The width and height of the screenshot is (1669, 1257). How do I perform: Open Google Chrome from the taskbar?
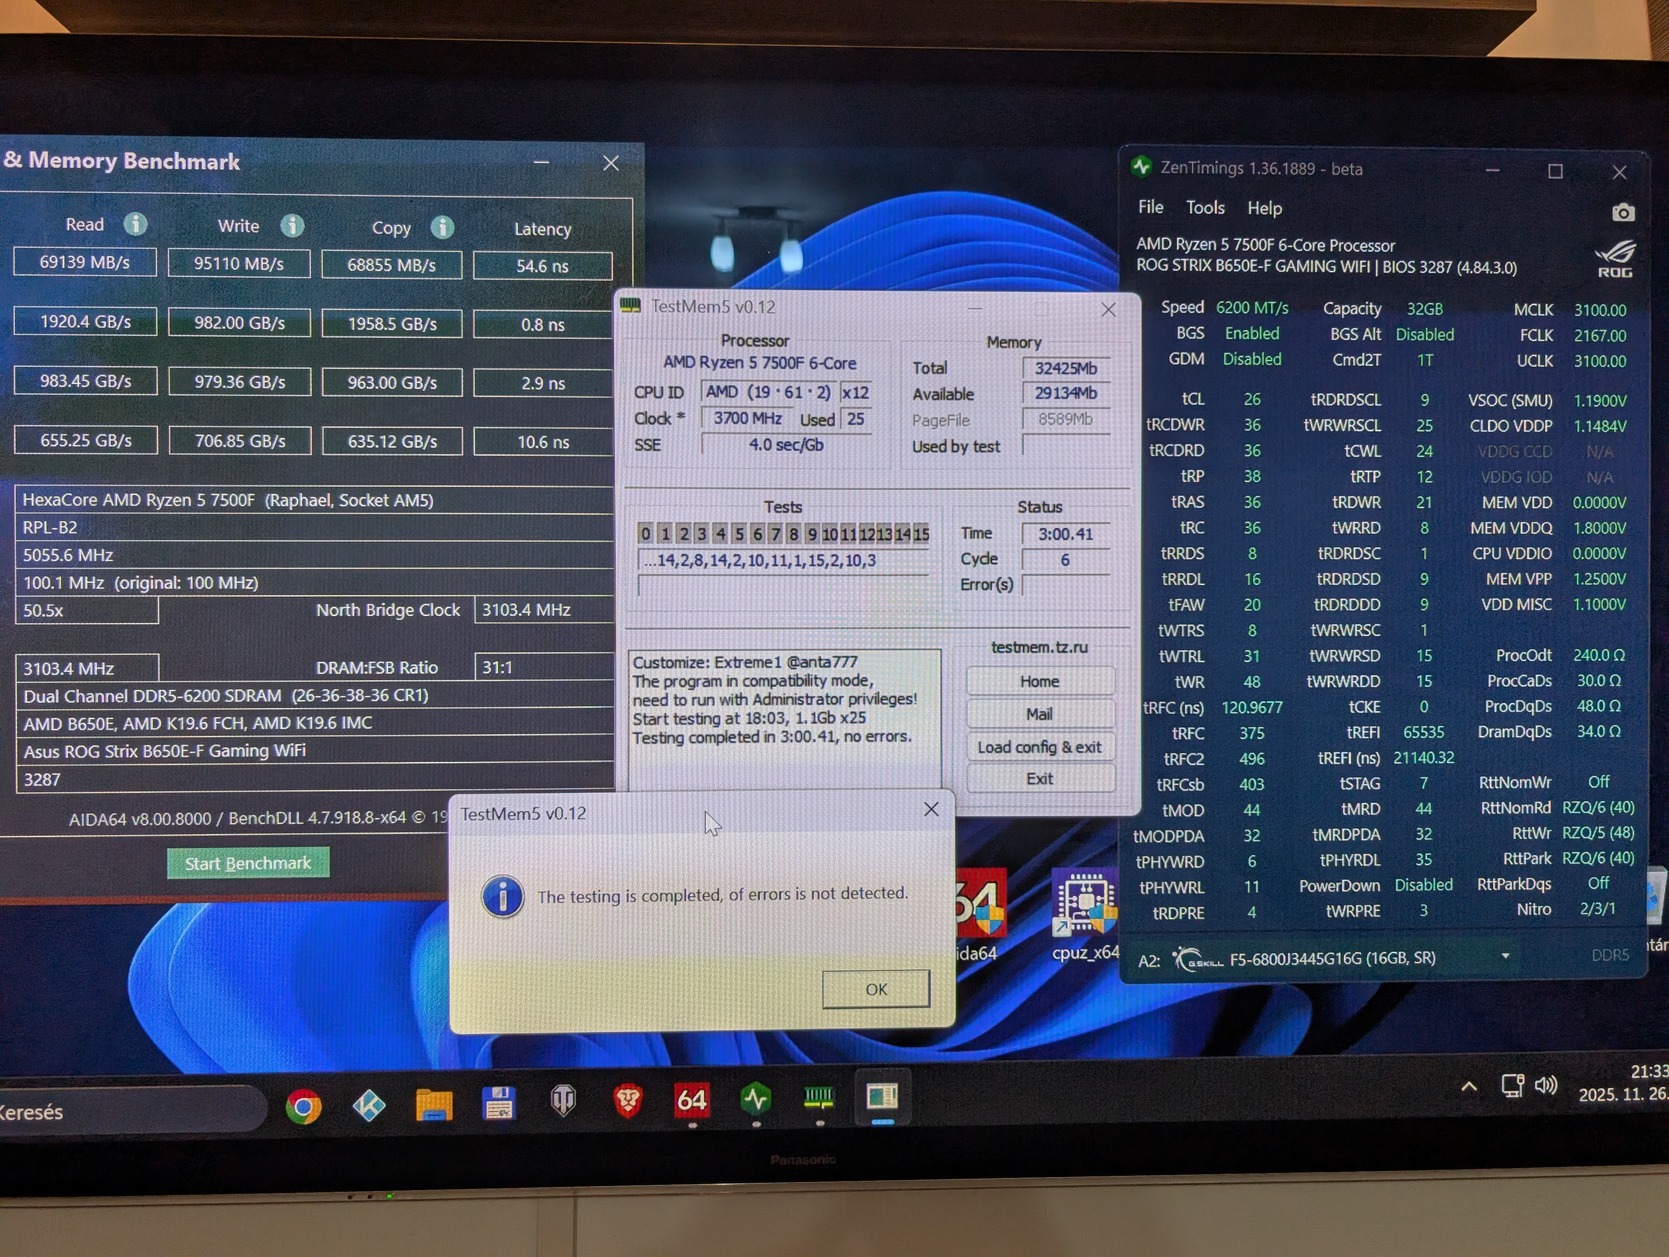(304, 1106)
